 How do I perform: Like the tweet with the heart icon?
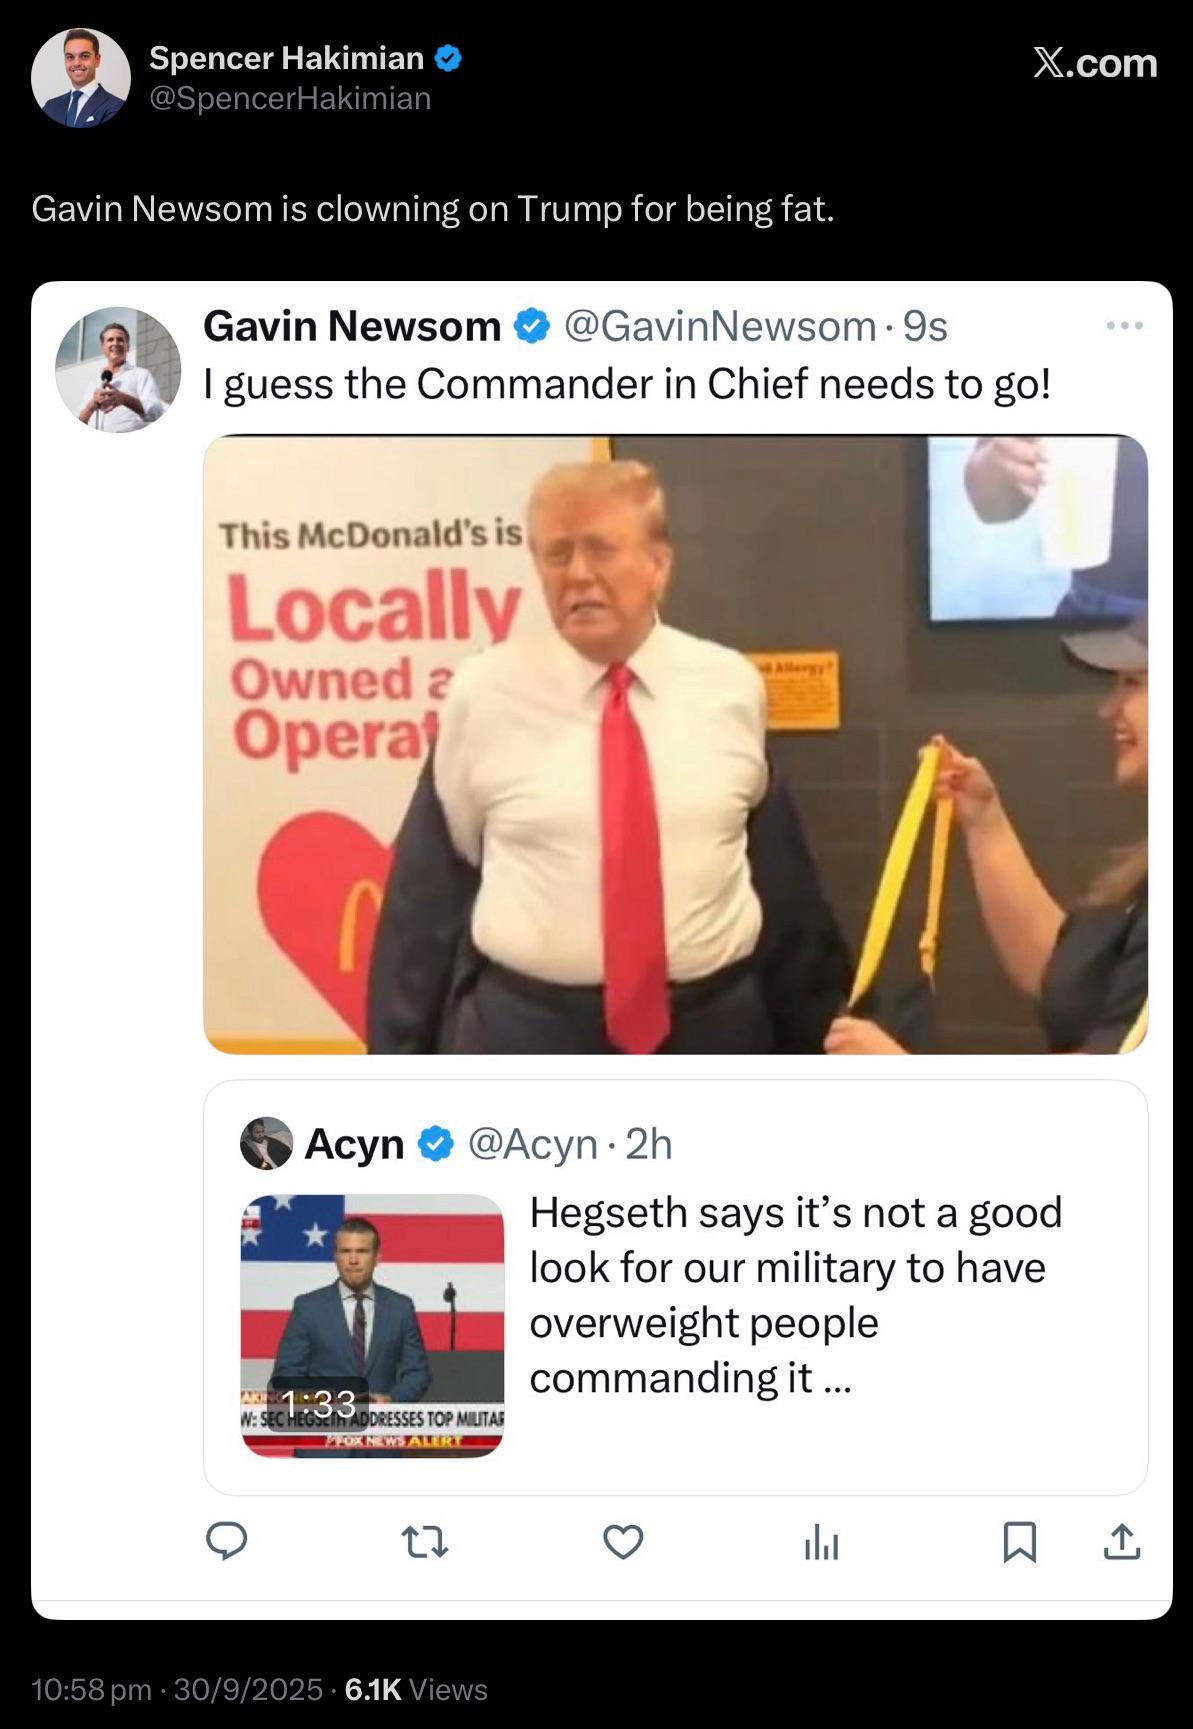623,1542
